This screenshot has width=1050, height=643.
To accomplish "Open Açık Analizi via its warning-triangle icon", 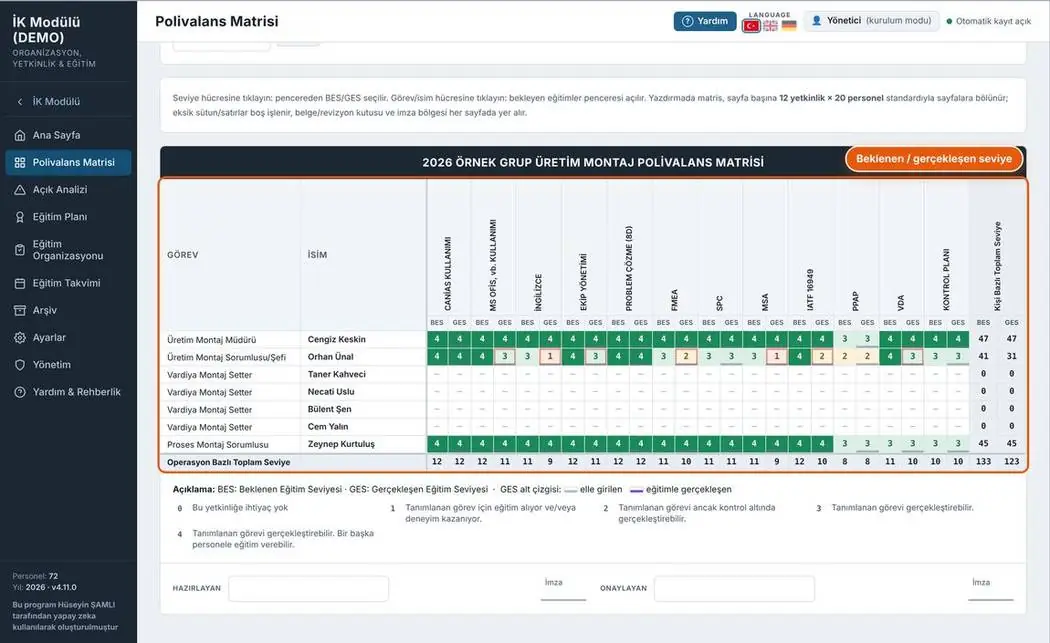I will pyautogui.click(x=20, y=190).
